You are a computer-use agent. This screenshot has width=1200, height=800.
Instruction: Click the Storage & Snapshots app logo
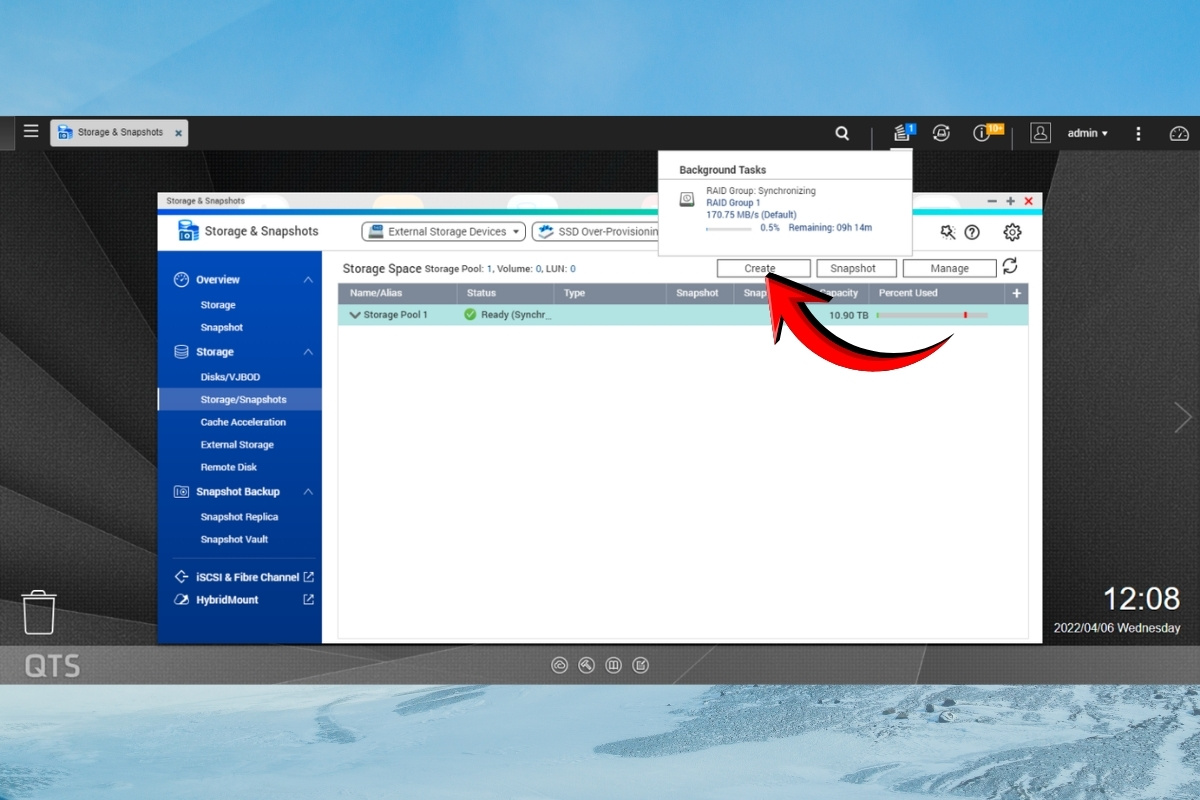point(188,231)
